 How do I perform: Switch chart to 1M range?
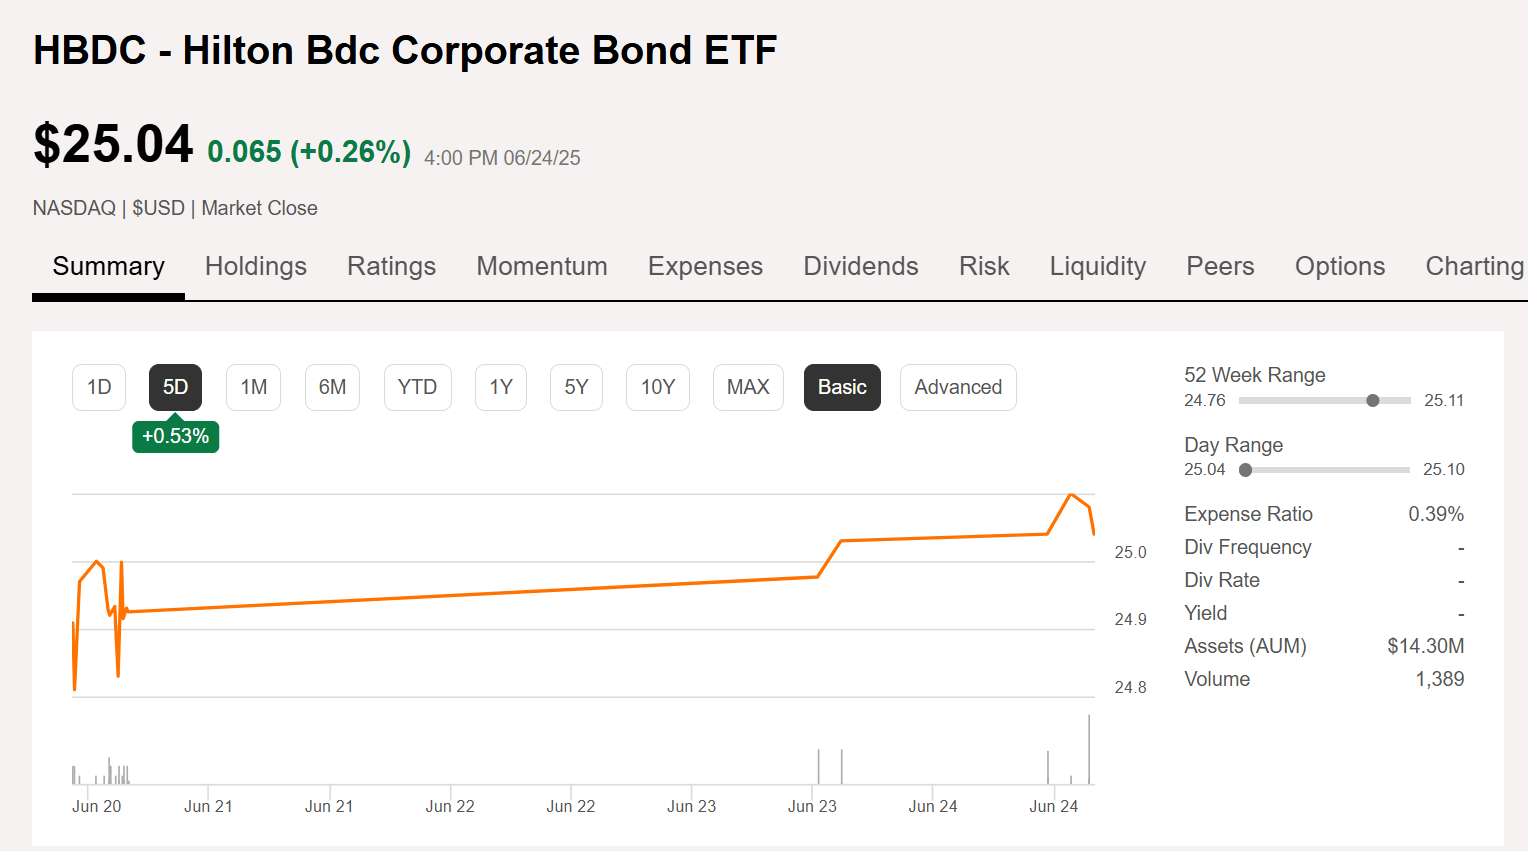tap(253, 387)
